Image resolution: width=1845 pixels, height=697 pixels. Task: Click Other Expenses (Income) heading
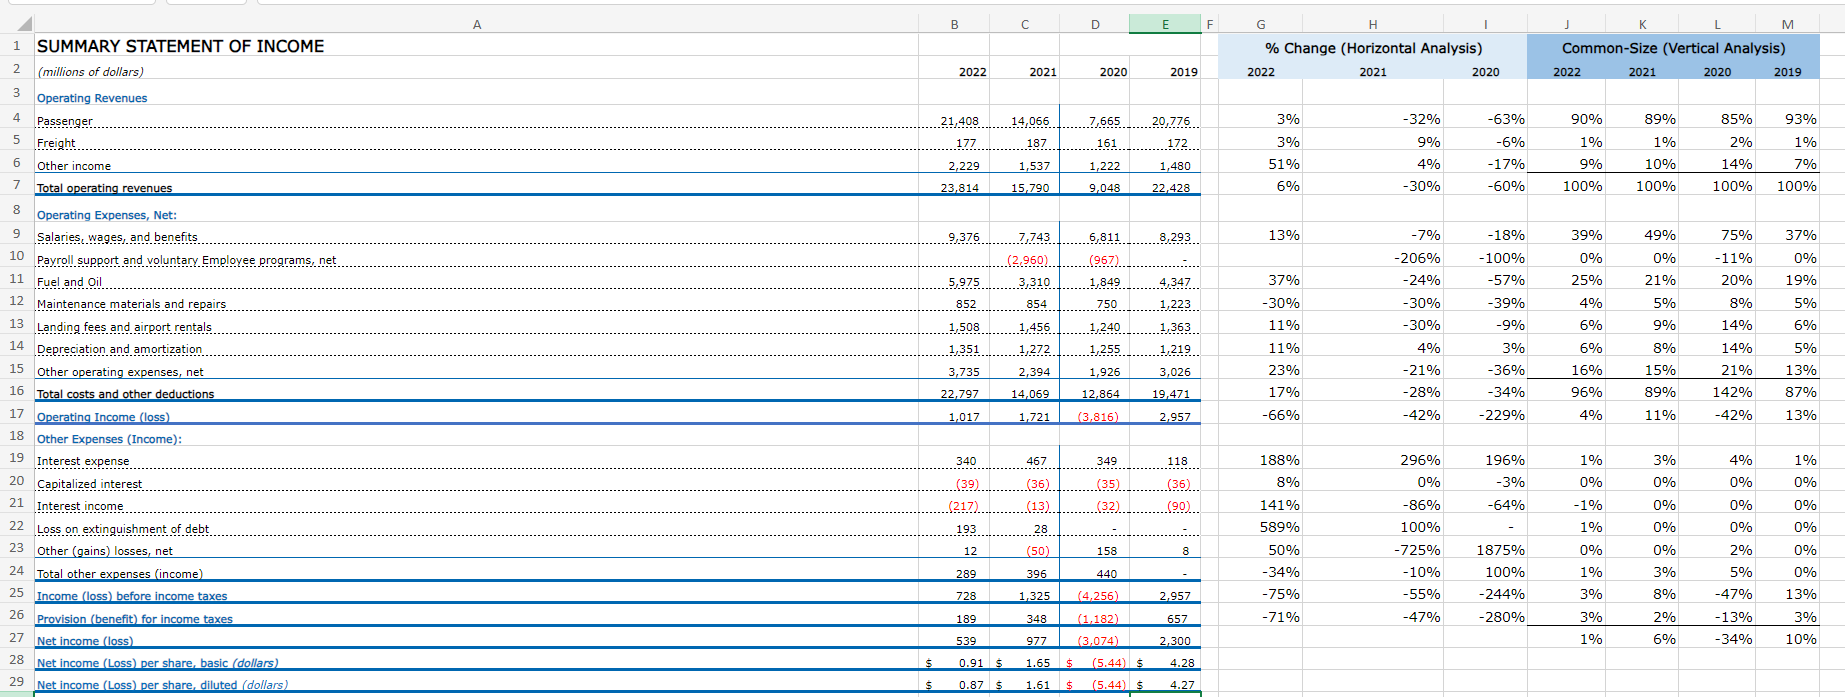(109, 439)
